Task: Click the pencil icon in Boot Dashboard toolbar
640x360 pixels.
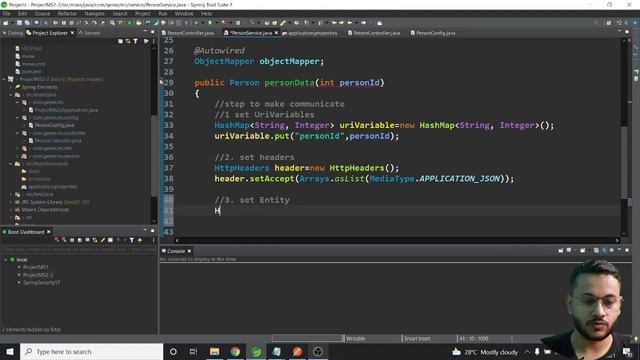Action: point(103,240)
